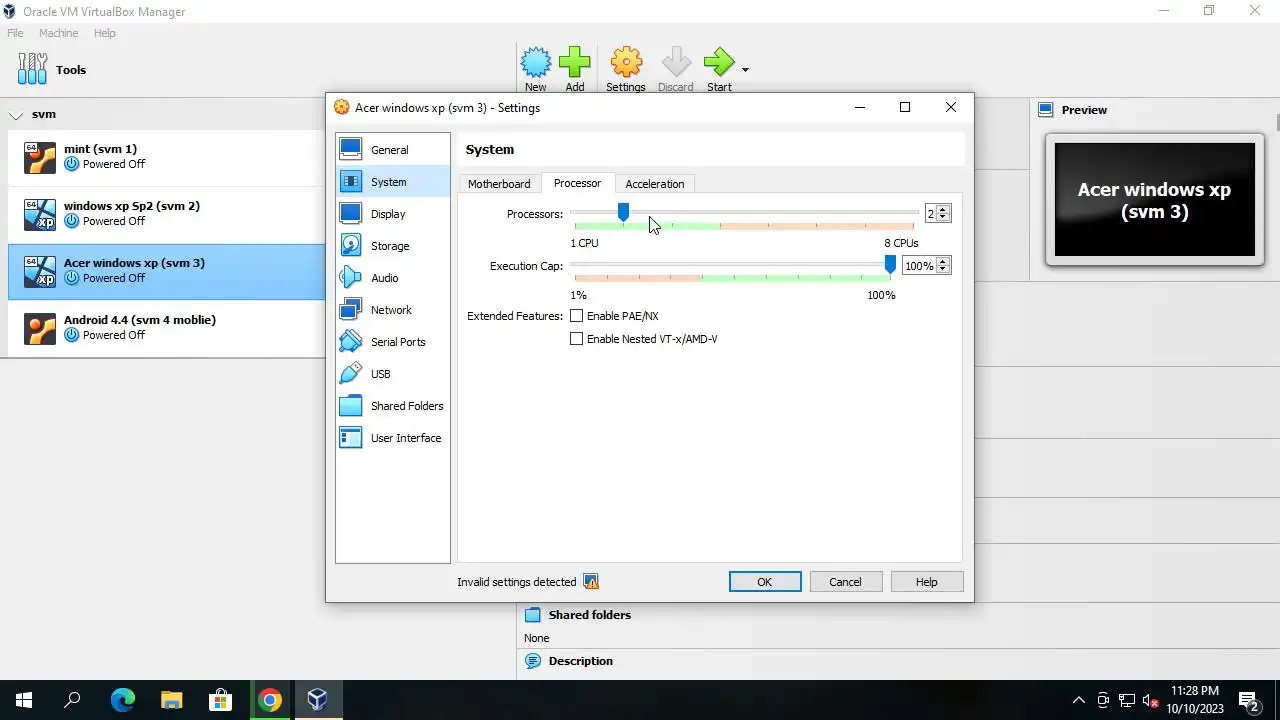
Task: Select the Acer windows xp (svm 3) machine
Action: (167, 271)
